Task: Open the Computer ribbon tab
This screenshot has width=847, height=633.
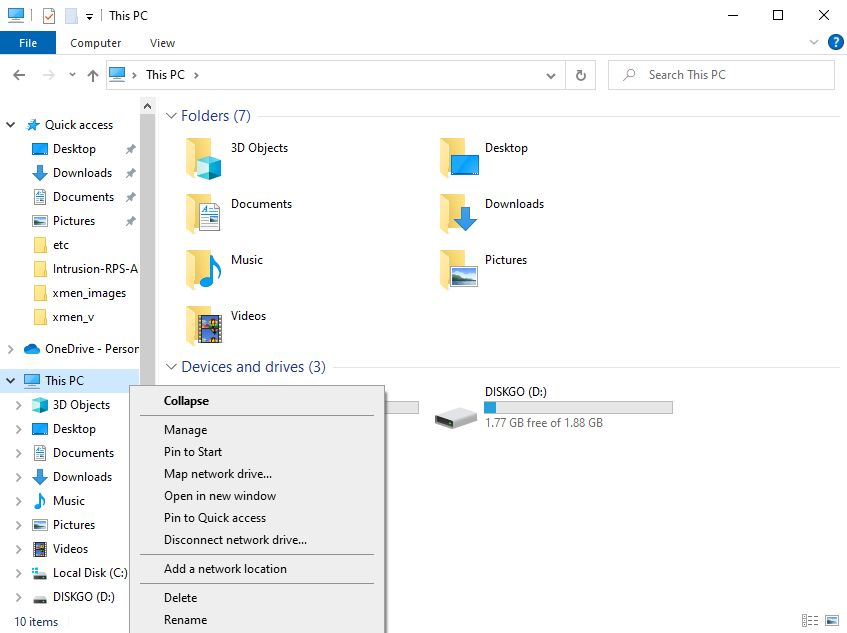Action: click(x=96, y=43)
